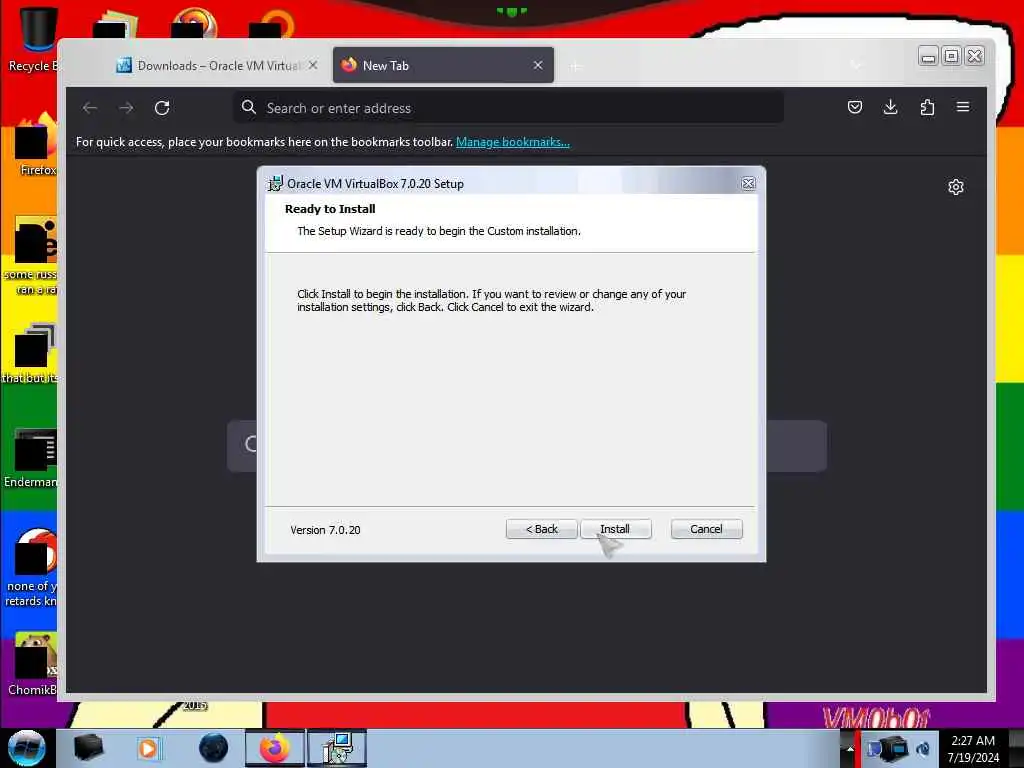
Task: Open Pocket save icon
Action: pyautogui.click(x=854, y=107)
